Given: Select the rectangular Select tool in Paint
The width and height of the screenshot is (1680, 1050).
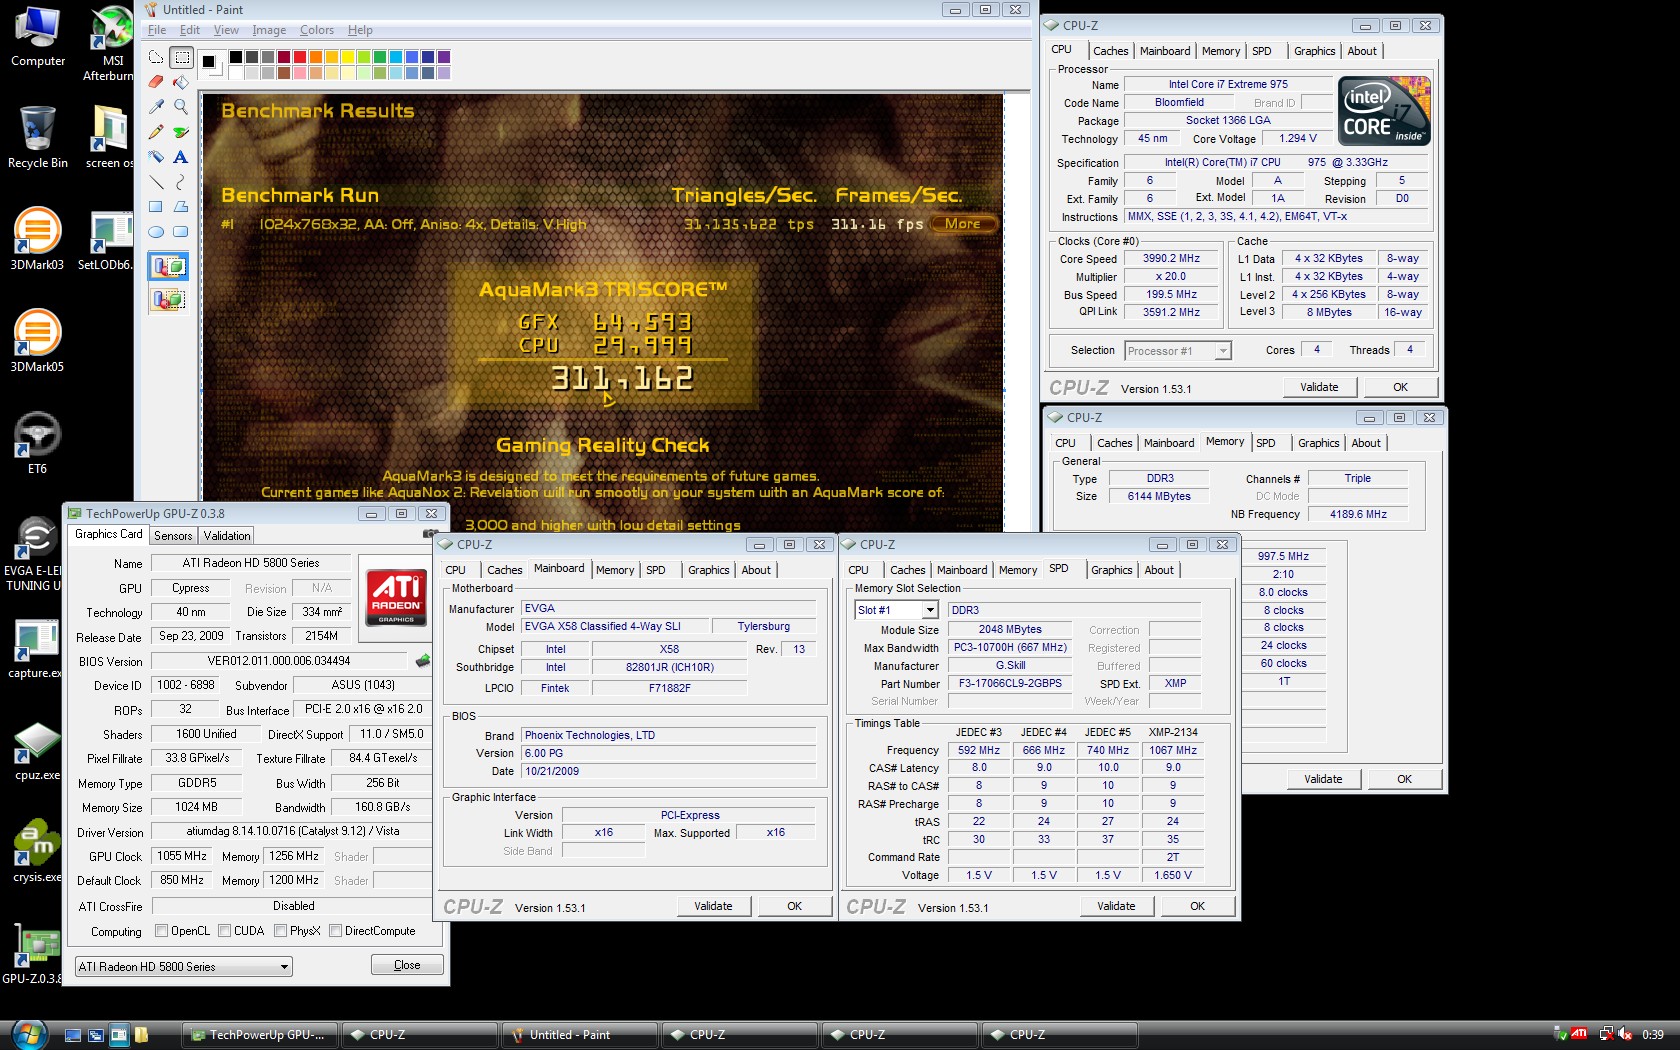Looking at the screenshot, I should point(181,57).
